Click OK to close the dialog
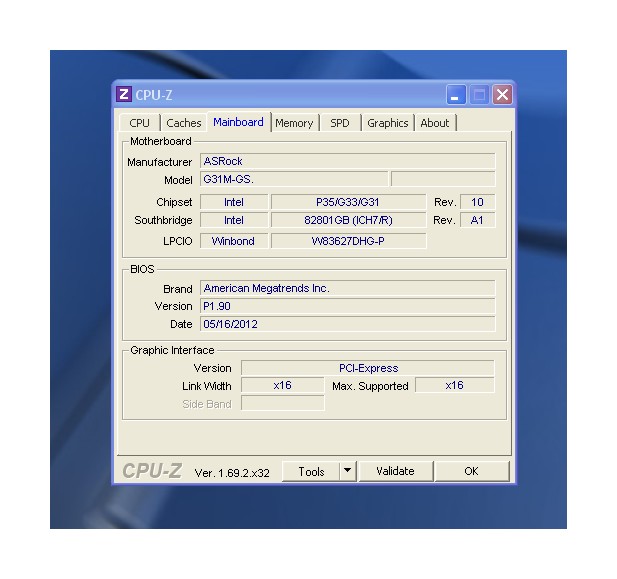This screenshot has width=617, height=579. [471, 472]
